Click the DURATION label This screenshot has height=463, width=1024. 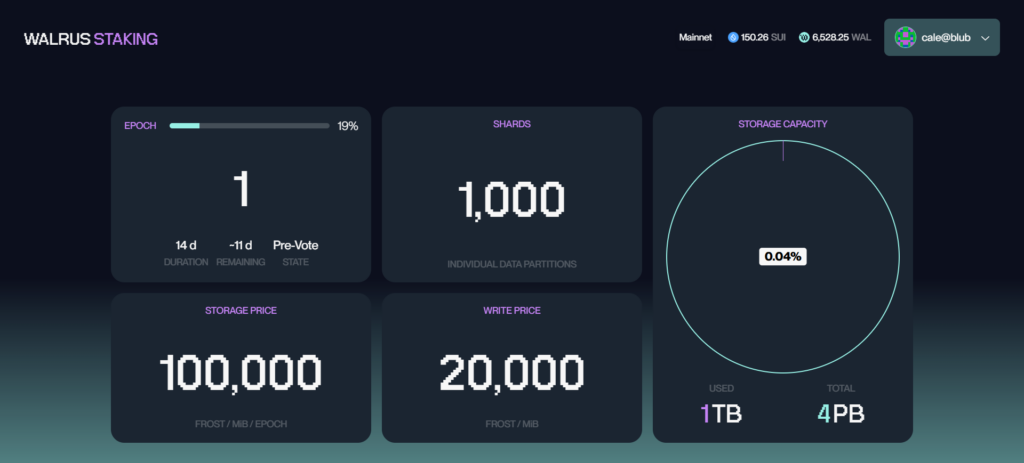click(186, 262)
